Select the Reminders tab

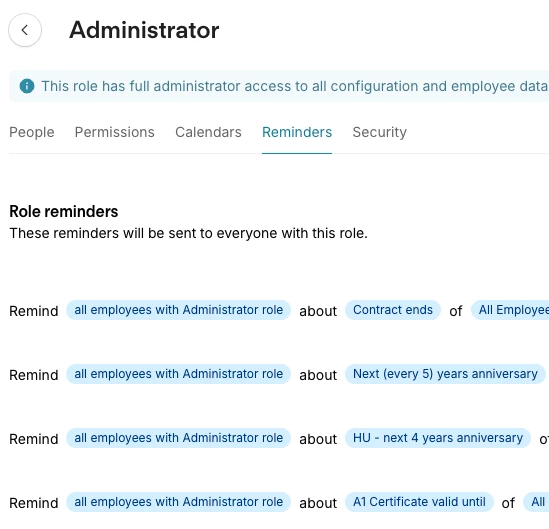click(297, 132)
